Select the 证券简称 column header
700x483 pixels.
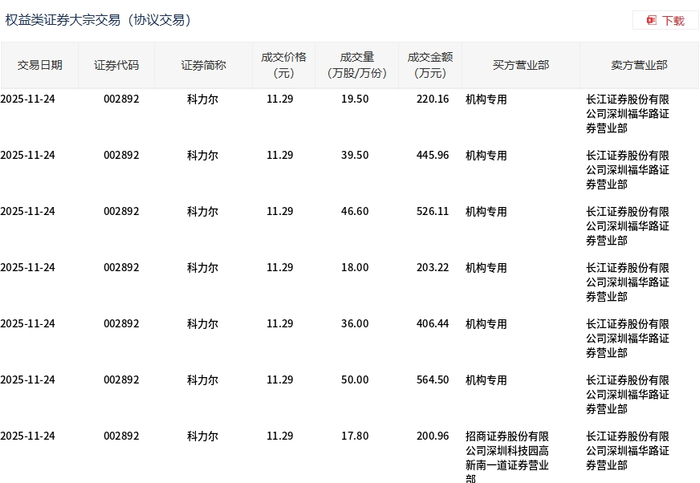coord(203,65)
